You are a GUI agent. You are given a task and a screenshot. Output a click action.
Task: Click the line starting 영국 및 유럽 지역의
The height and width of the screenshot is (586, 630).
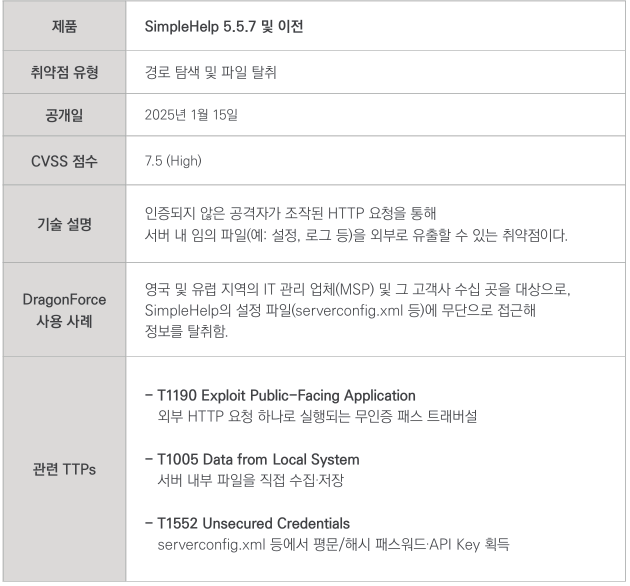tap(361, 288)
